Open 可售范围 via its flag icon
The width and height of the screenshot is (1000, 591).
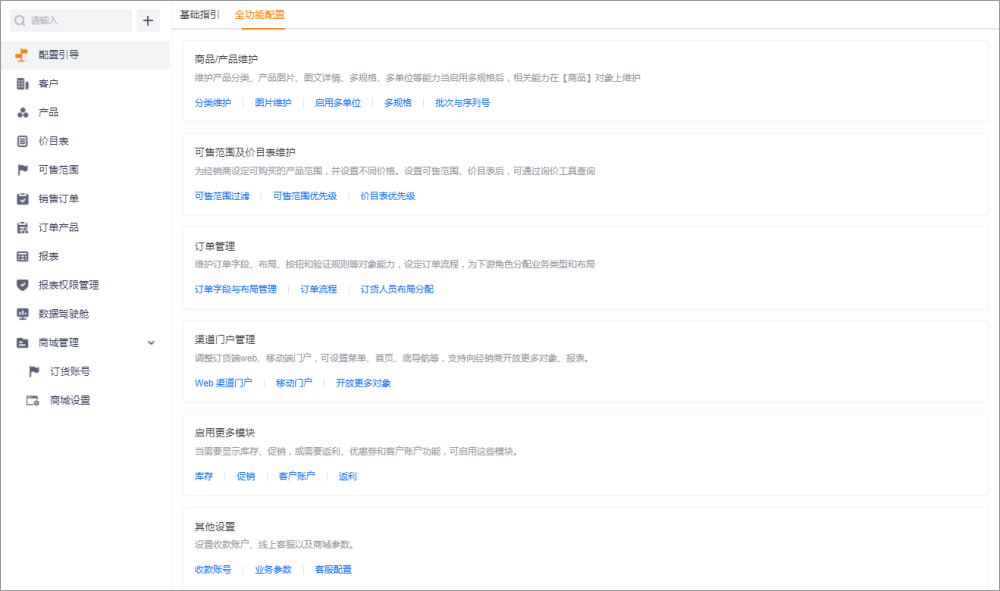tap(22, 170)
